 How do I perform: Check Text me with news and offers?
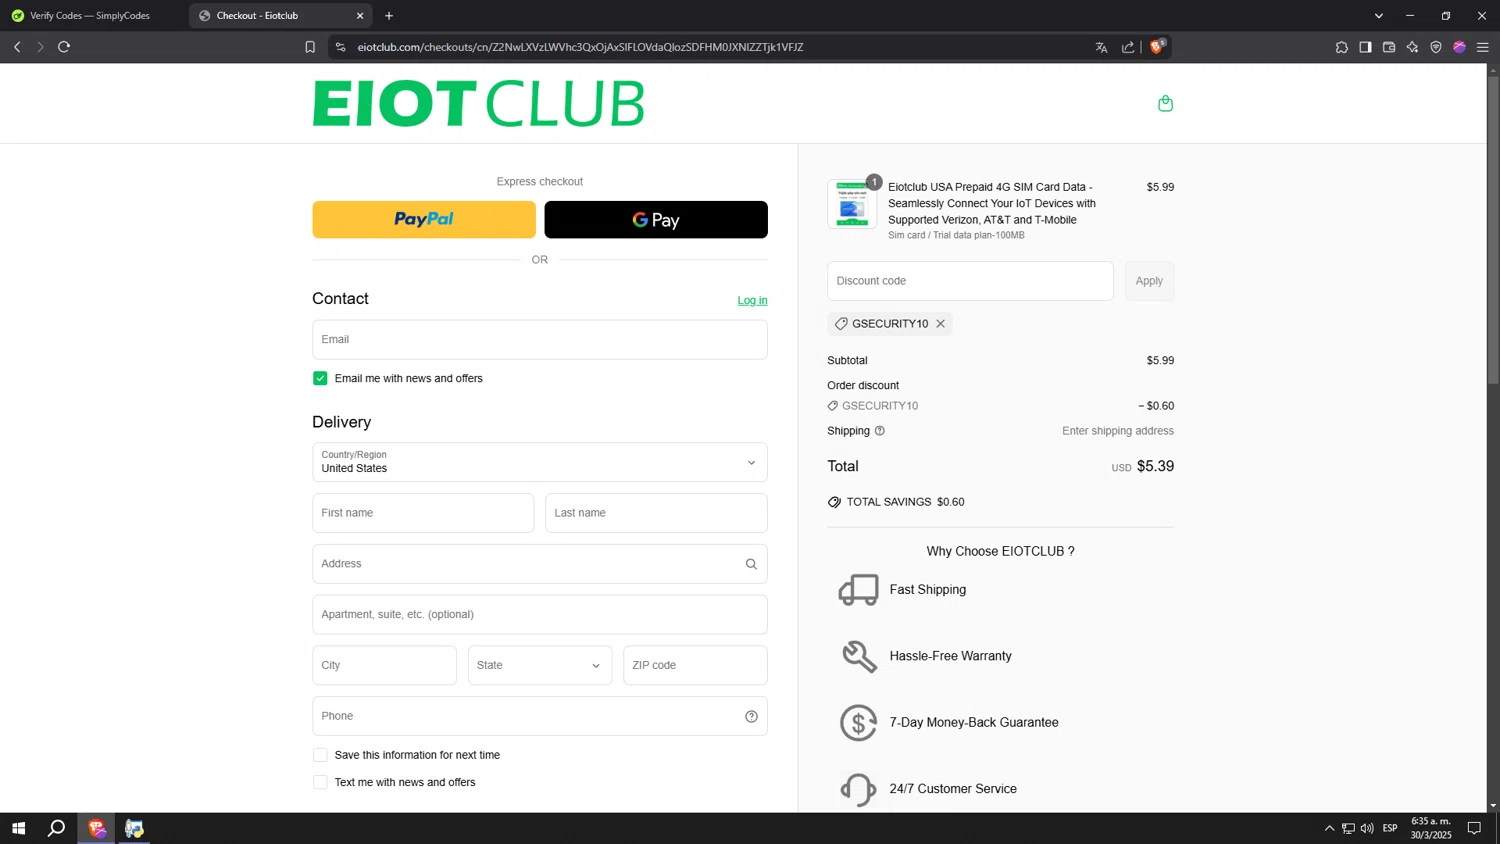click(320, 782)
